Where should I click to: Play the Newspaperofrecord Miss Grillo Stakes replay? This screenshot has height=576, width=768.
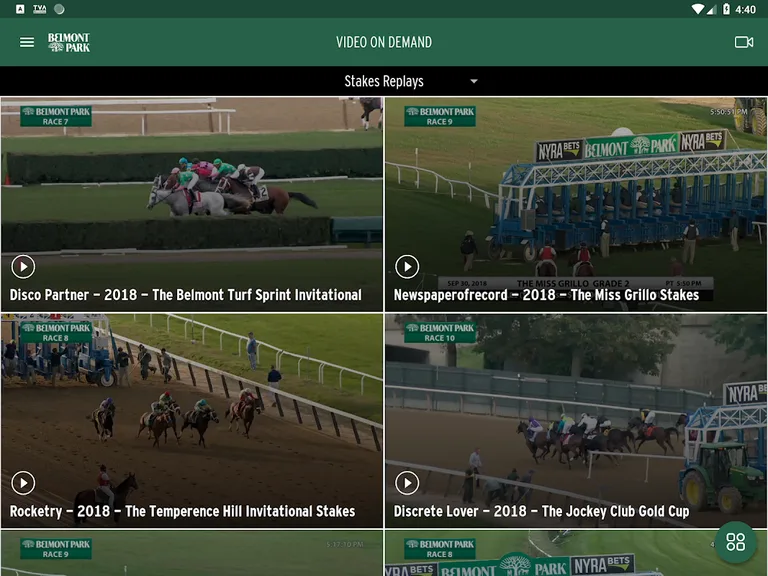coord(407,266)
